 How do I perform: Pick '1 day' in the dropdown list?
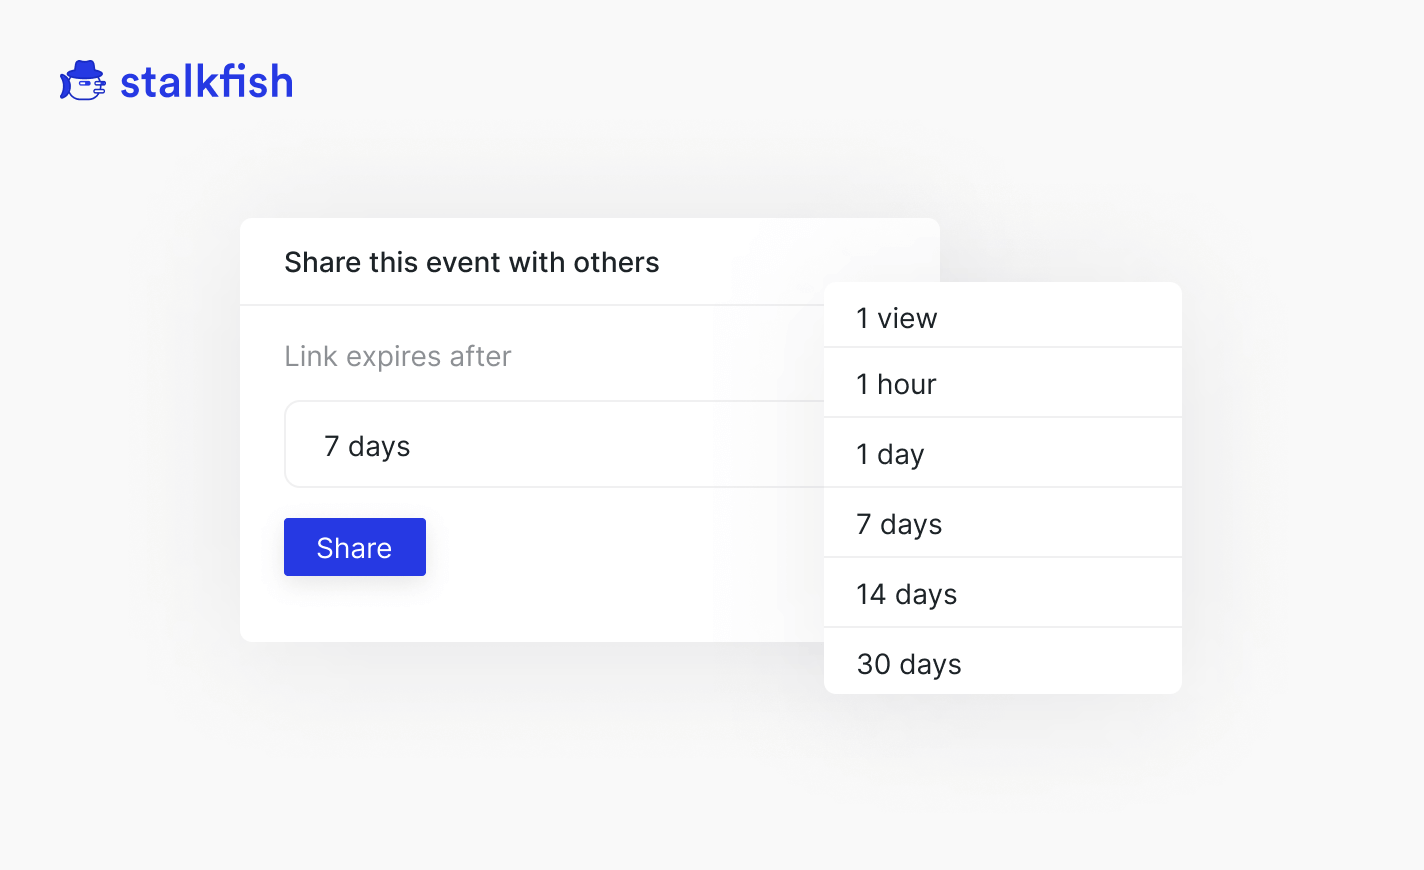tap(1003, 453)
